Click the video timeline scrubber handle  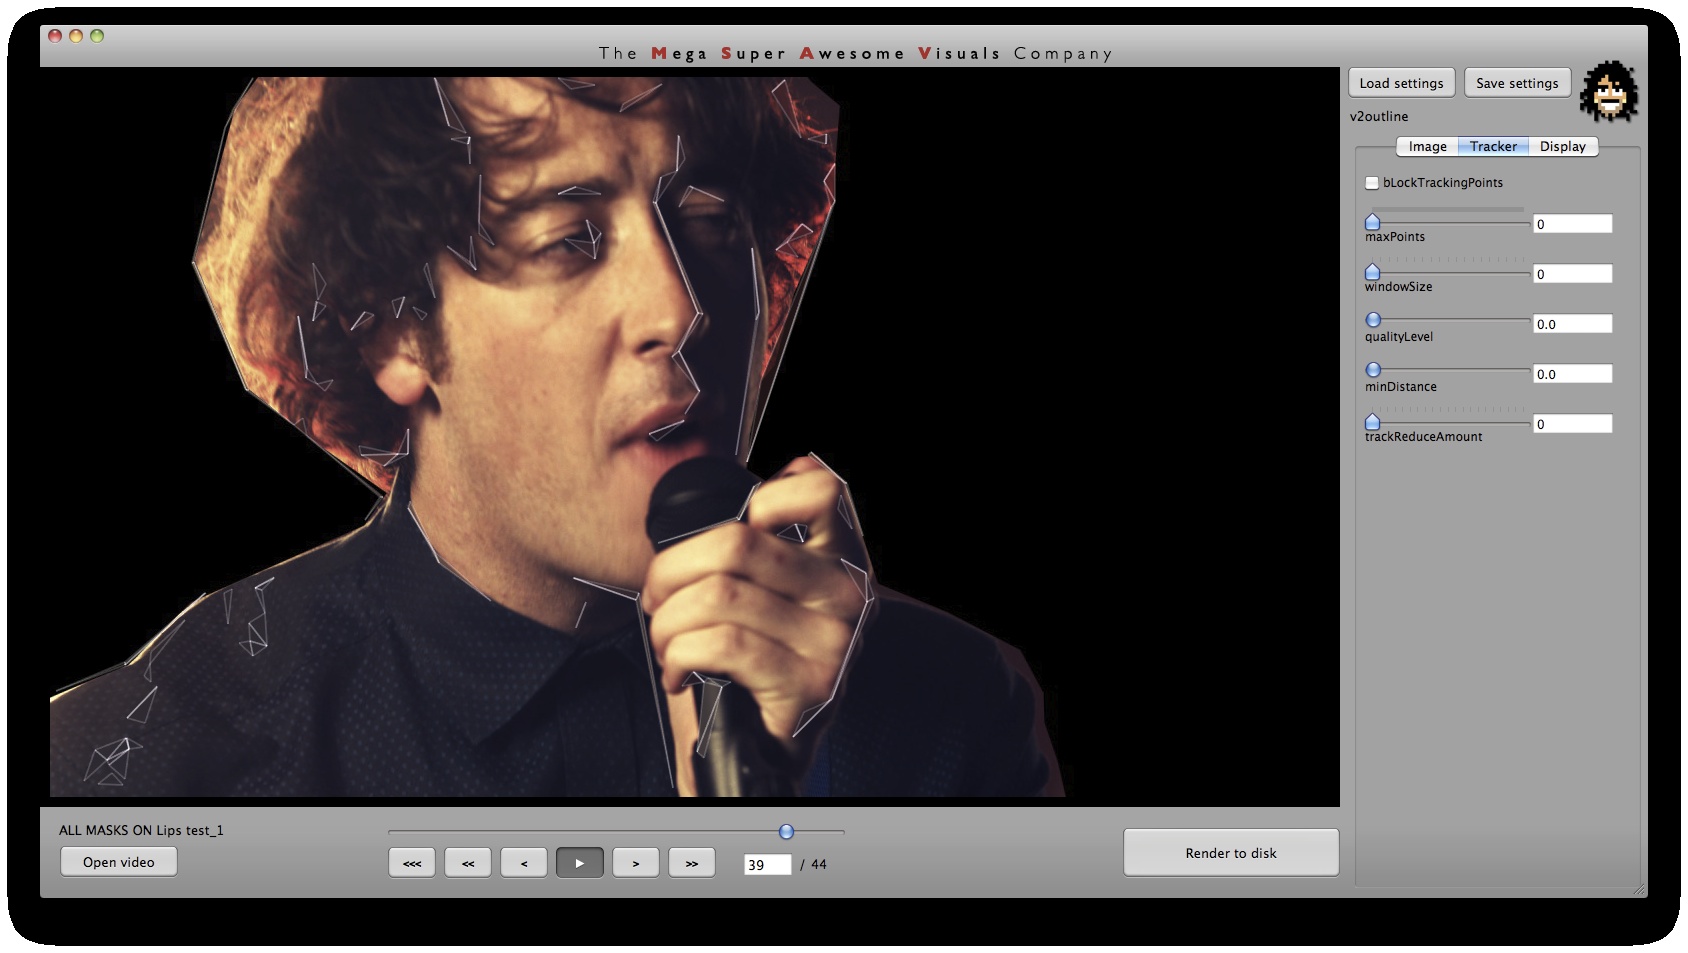click(786, 832)
